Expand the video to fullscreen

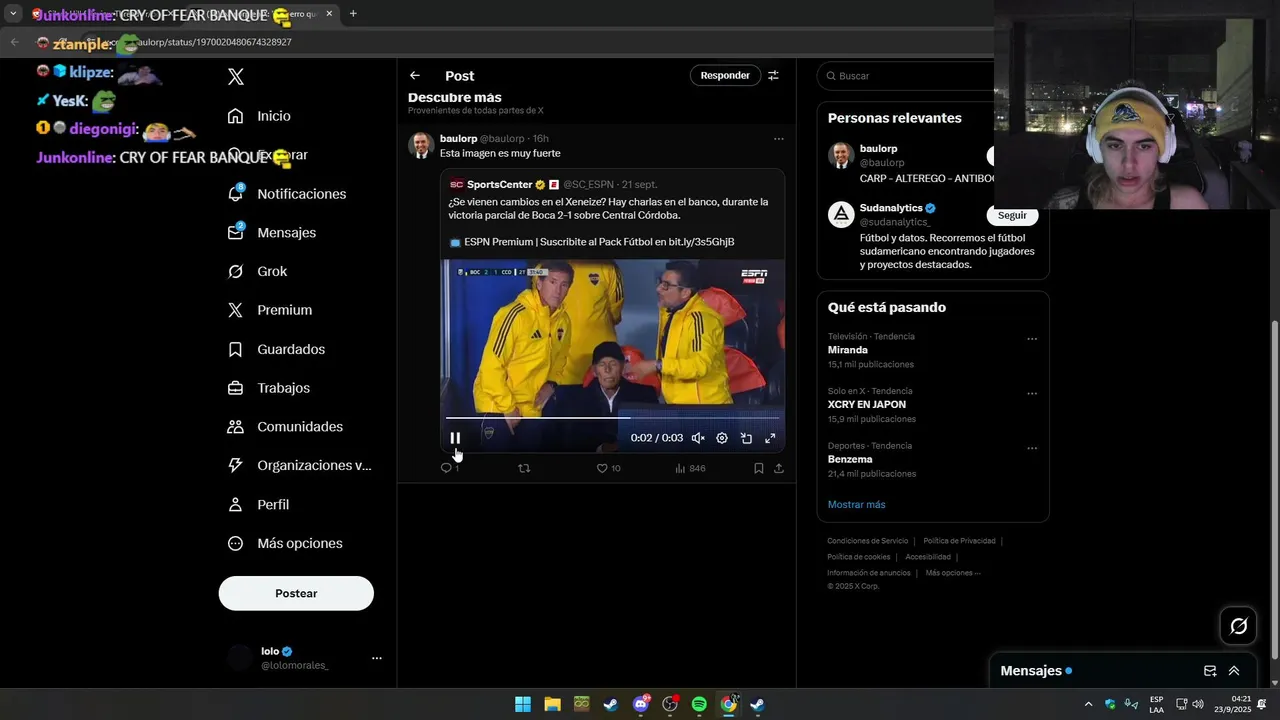point(770,438)
